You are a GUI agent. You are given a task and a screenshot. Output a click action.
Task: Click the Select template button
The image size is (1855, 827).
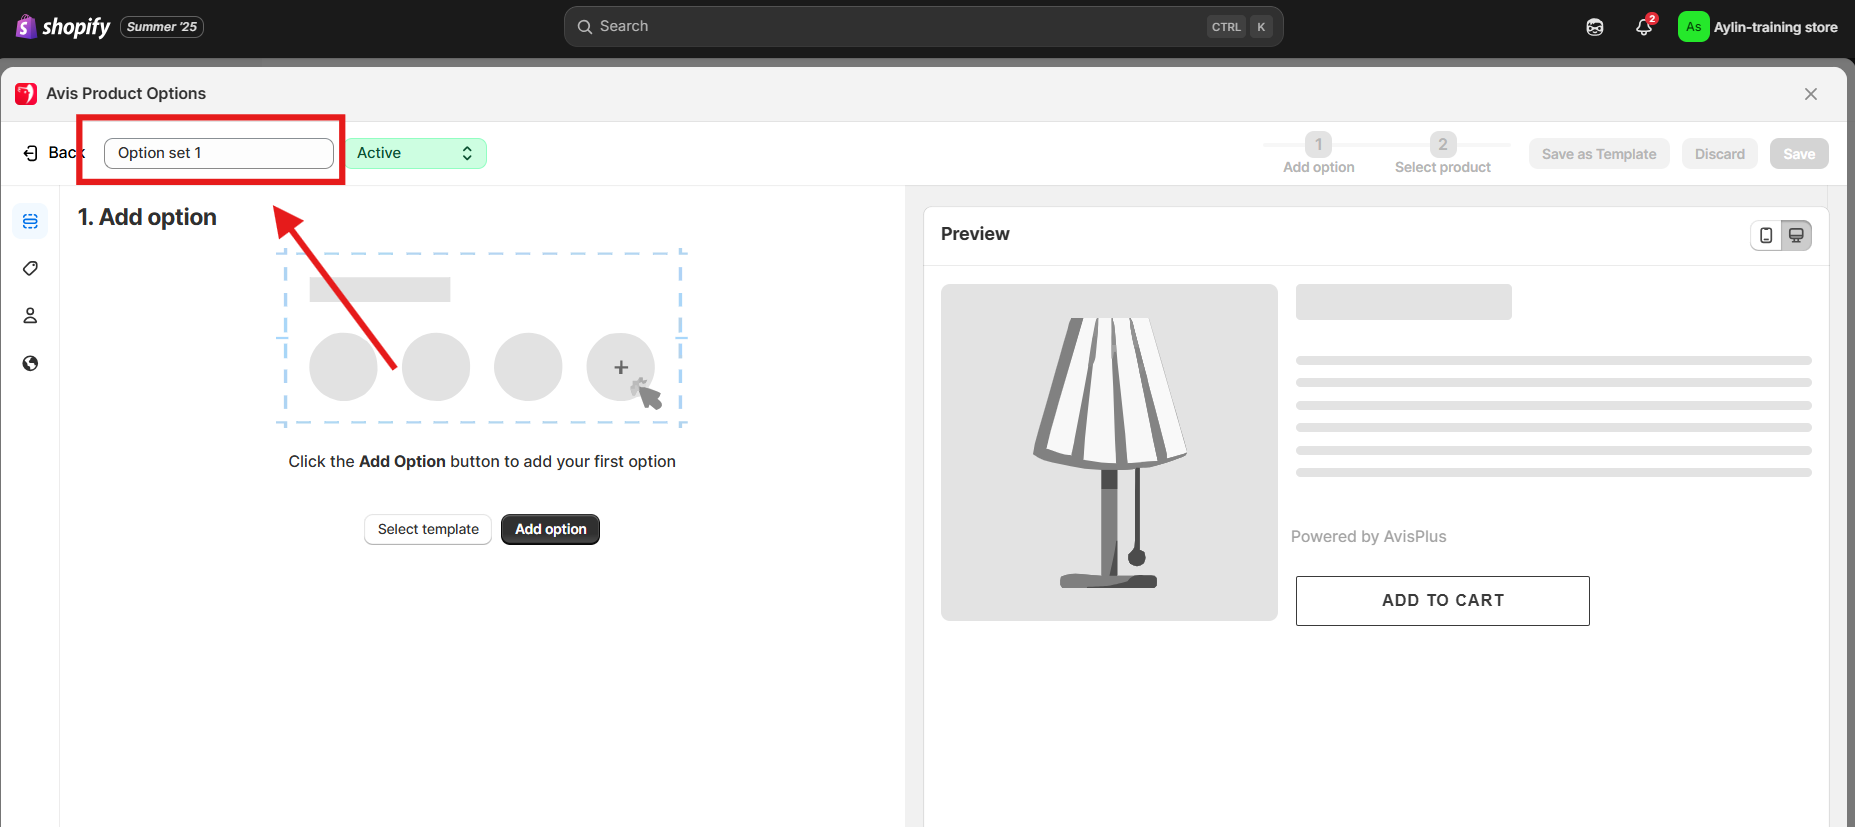click(x=428, y=529)
